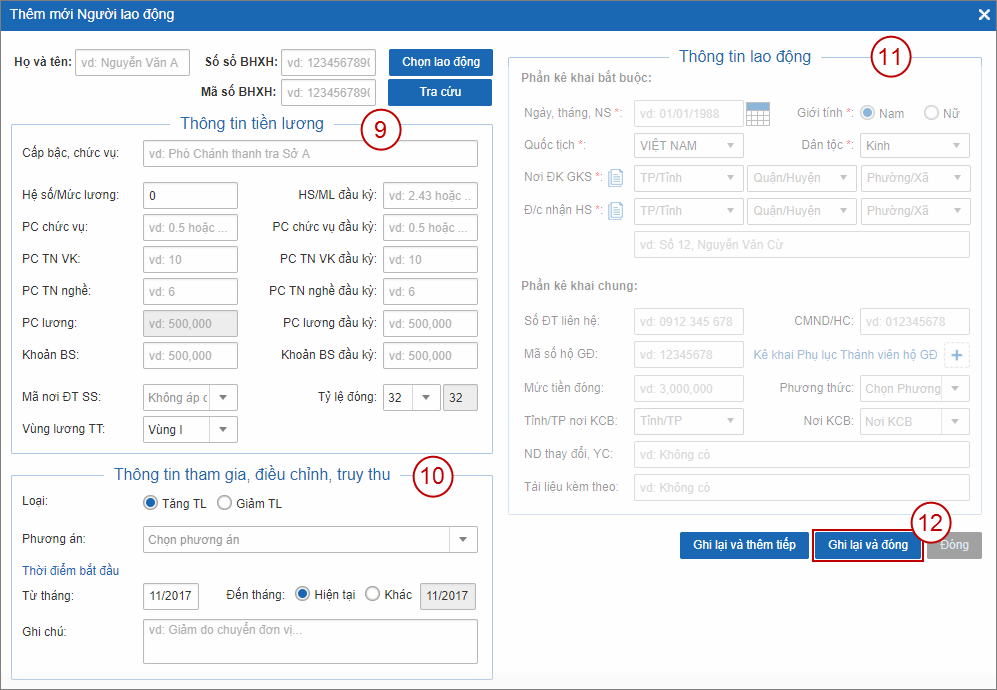
Task: Click plus icon to add household member
Action: [x=957, y=355]
